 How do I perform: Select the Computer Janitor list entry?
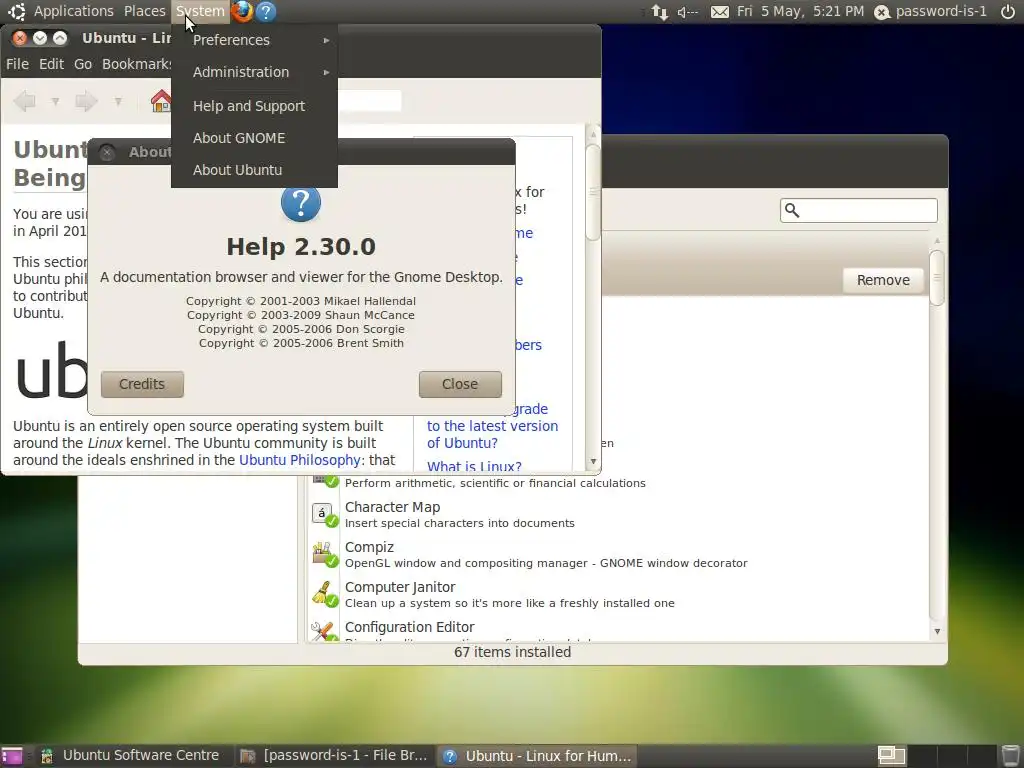[617, 594]
